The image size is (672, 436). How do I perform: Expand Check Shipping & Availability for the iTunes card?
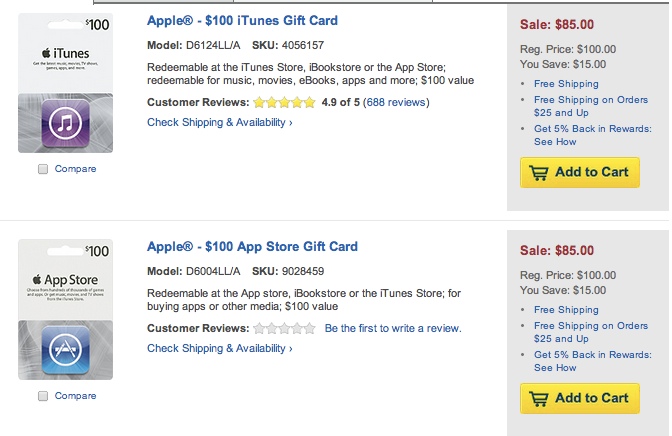tap(220, 122)
